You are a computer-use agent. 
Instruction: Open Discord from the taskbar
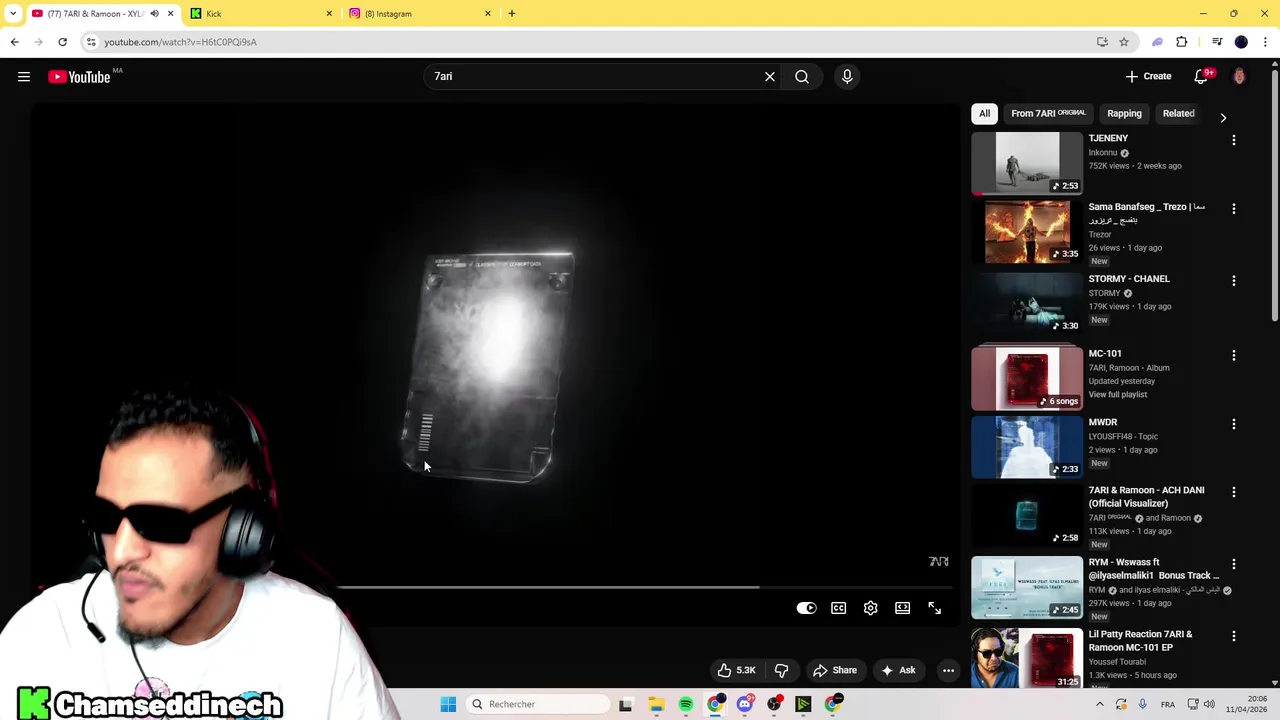(745, 704)
